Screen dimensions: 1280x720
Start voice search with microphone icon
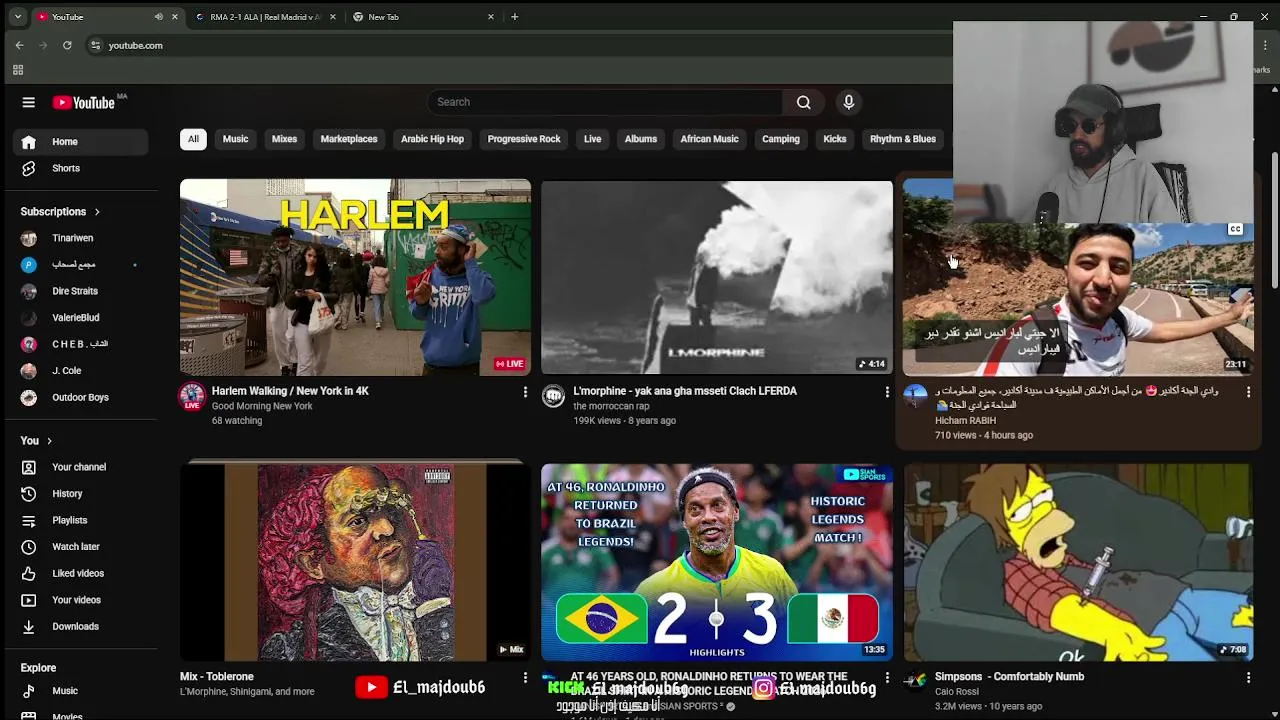848,102
